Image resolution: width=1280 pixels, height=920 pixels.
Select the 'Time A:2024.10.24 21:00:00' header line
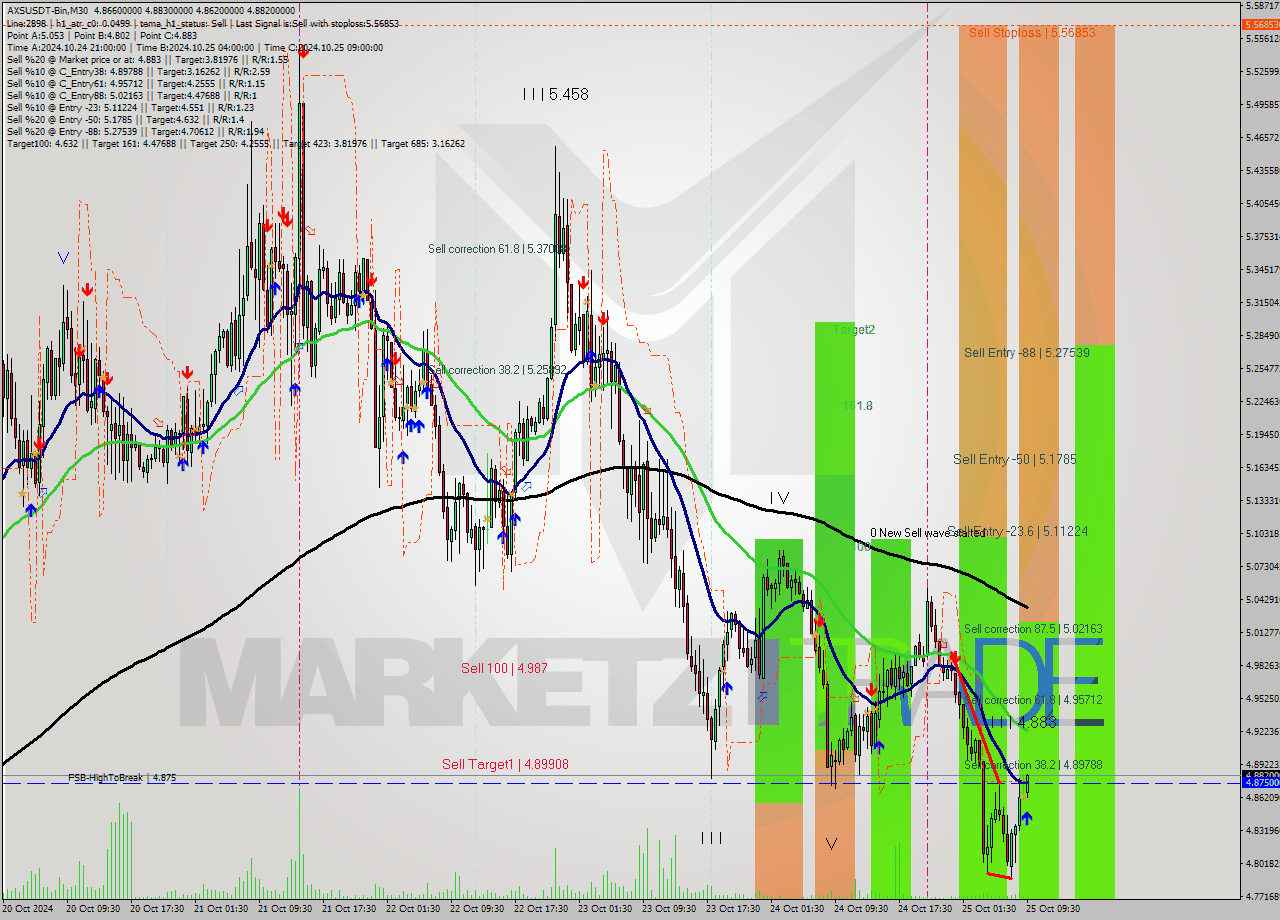pyautogui.click(x=194, y=47)
